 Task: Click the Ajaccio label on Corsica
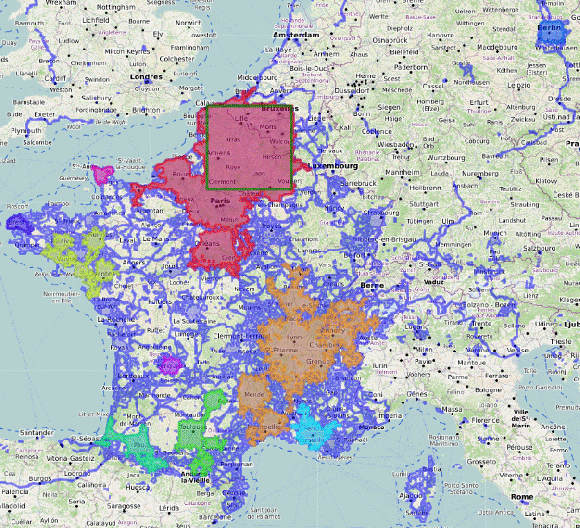click(x=411, y=495)
